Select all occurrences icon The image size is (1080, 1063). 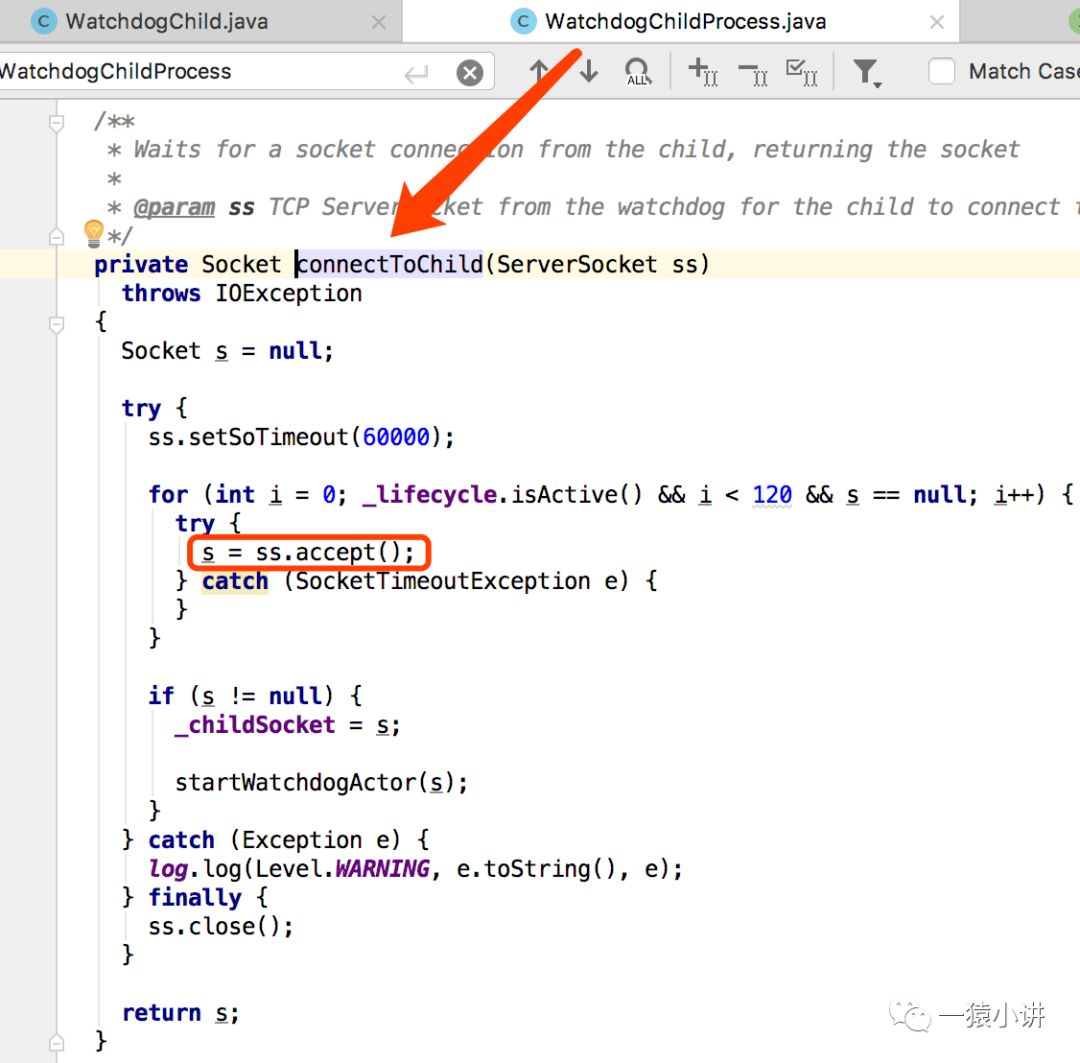point(802,72)
